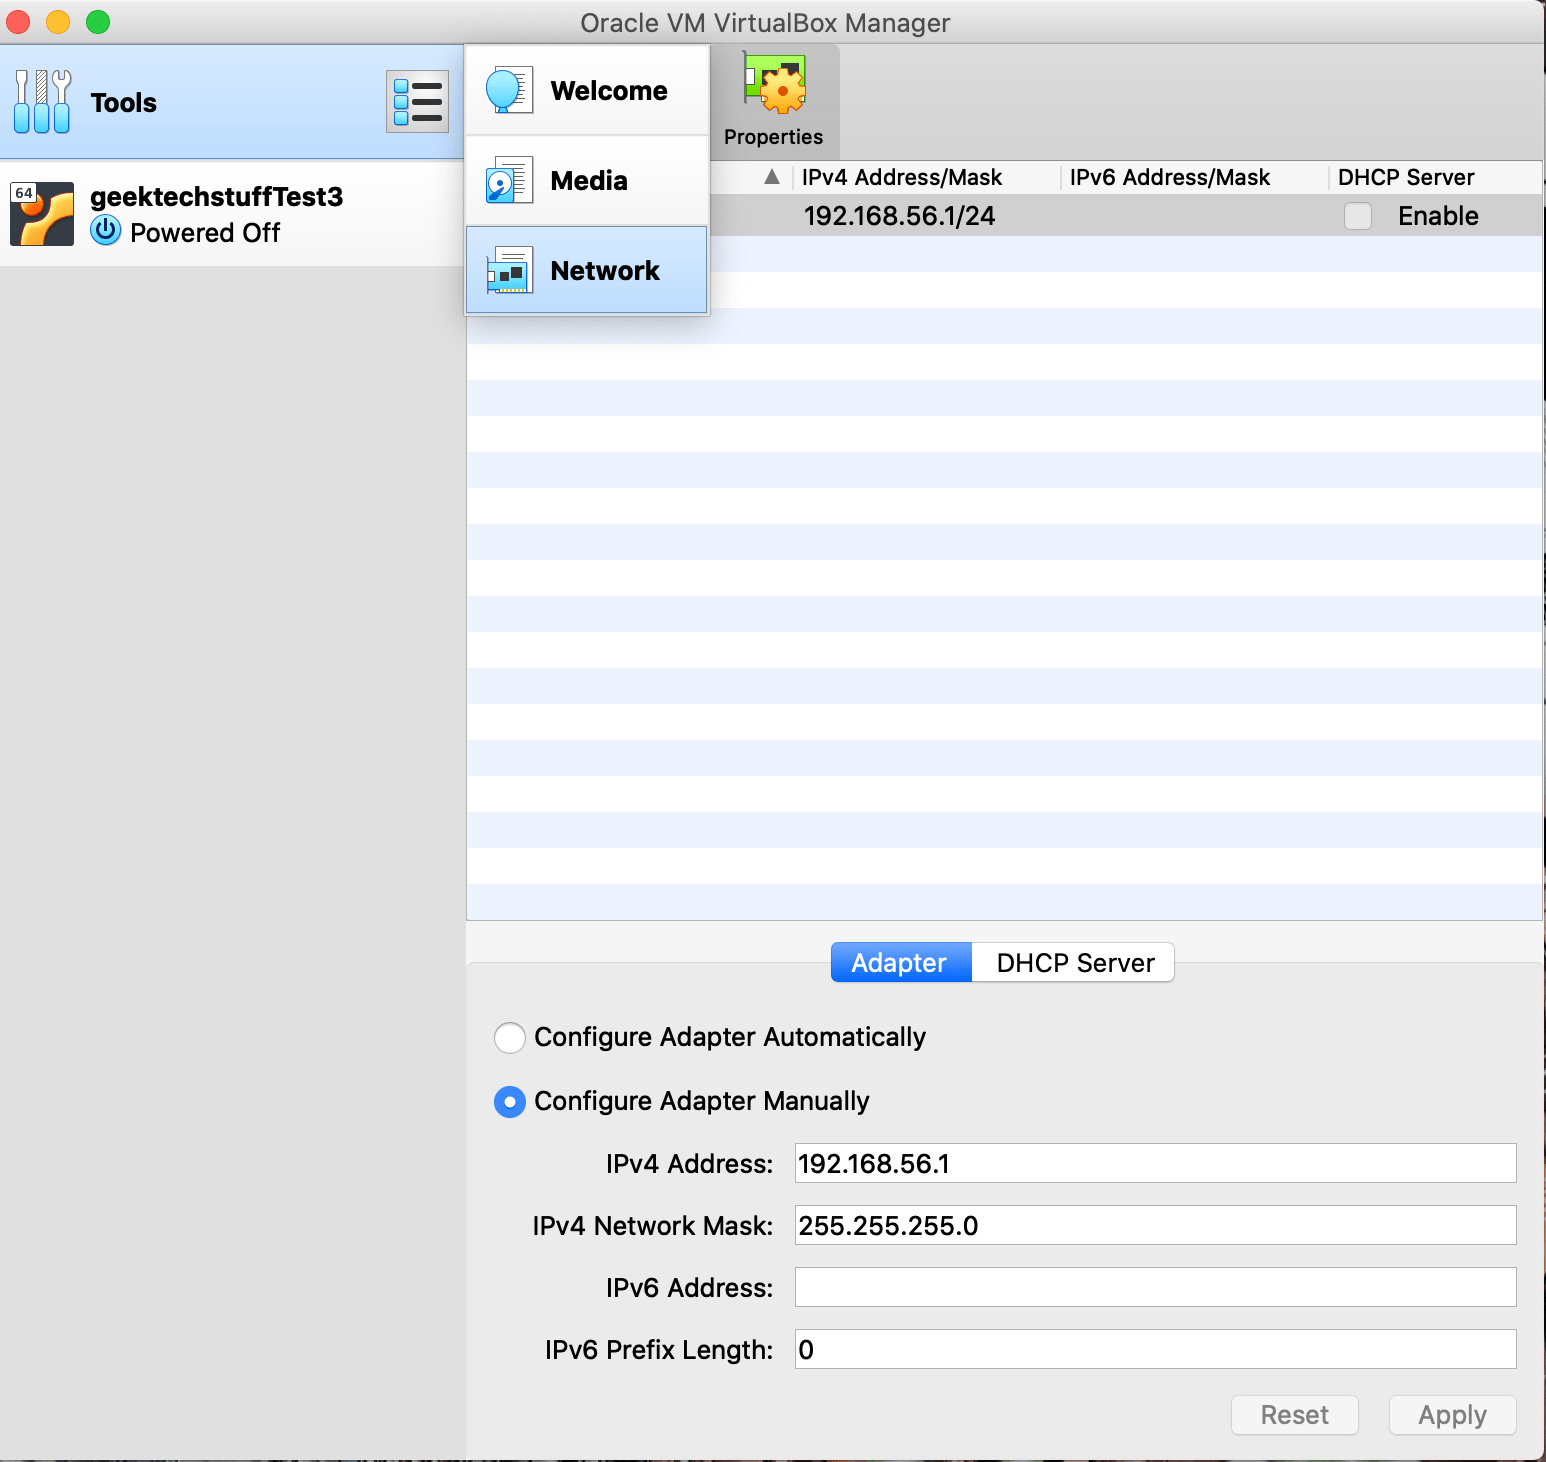The width and height of the screenshot is (1546, 1462).
Task: Enable the DHCP Server checkbox
Action: (x=1357, y=216)
